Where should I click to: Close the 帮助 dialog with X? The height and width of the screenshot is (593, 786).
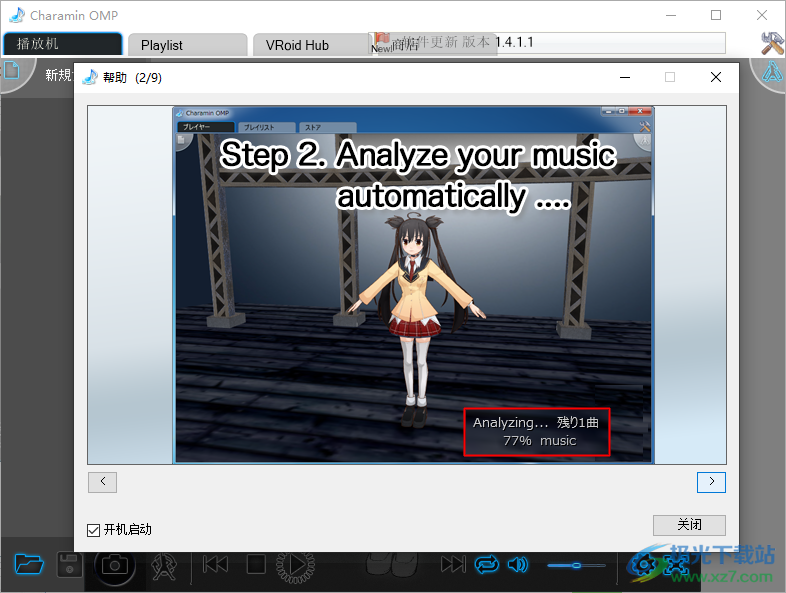(716, 77)
